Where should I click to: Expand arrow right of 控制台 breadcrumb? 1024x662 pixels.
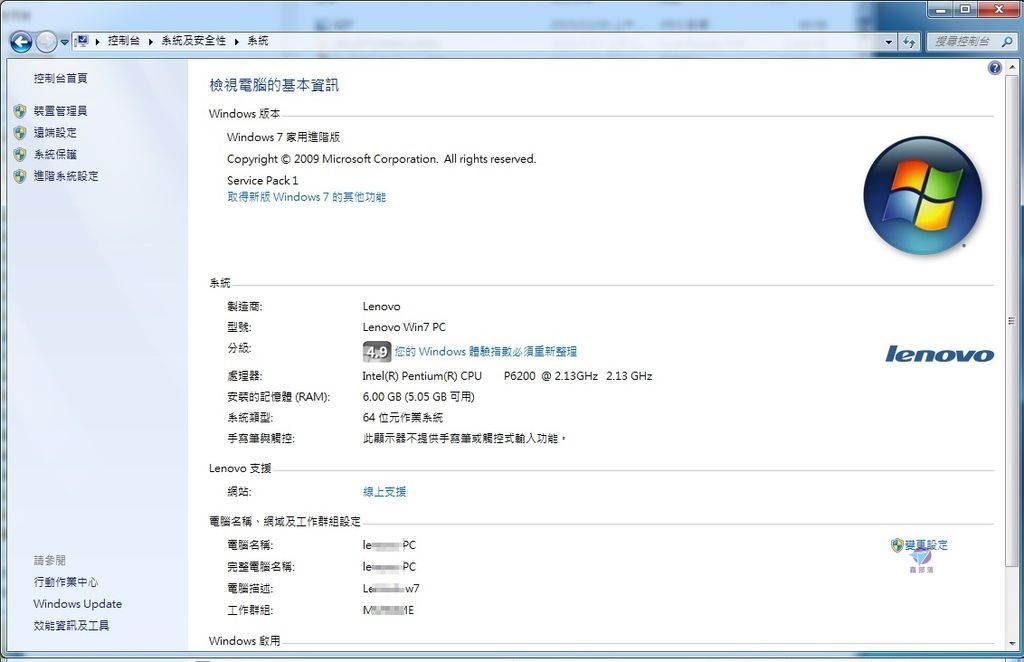point(150,41)
